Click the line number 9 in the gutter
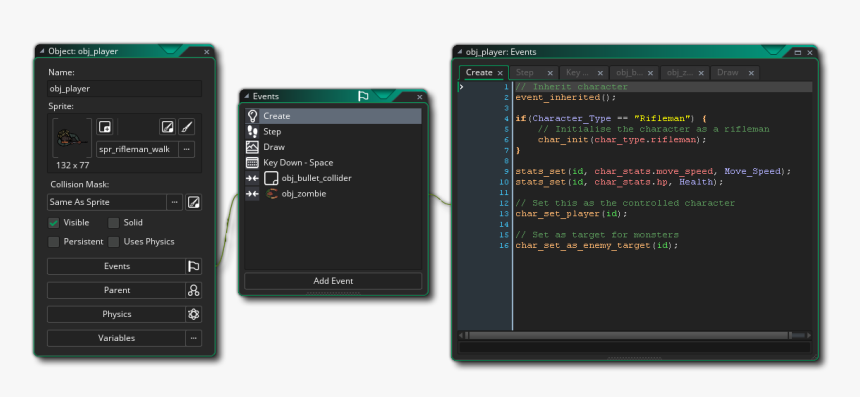 coord(507,171)
